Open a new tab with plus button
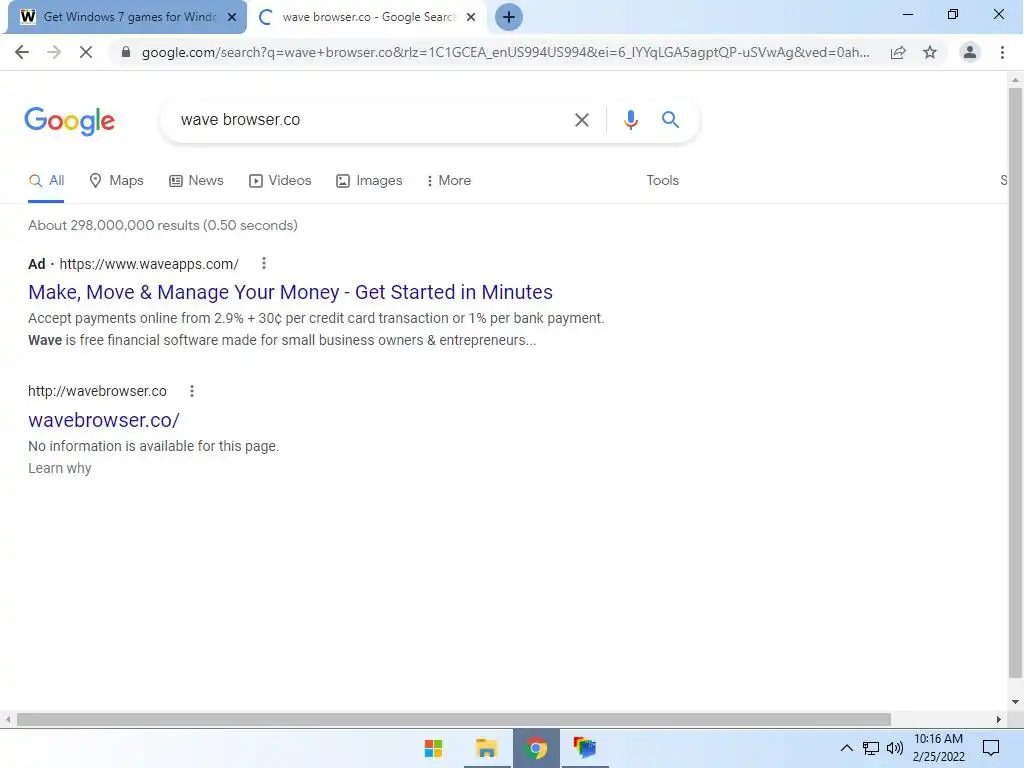 509,17
